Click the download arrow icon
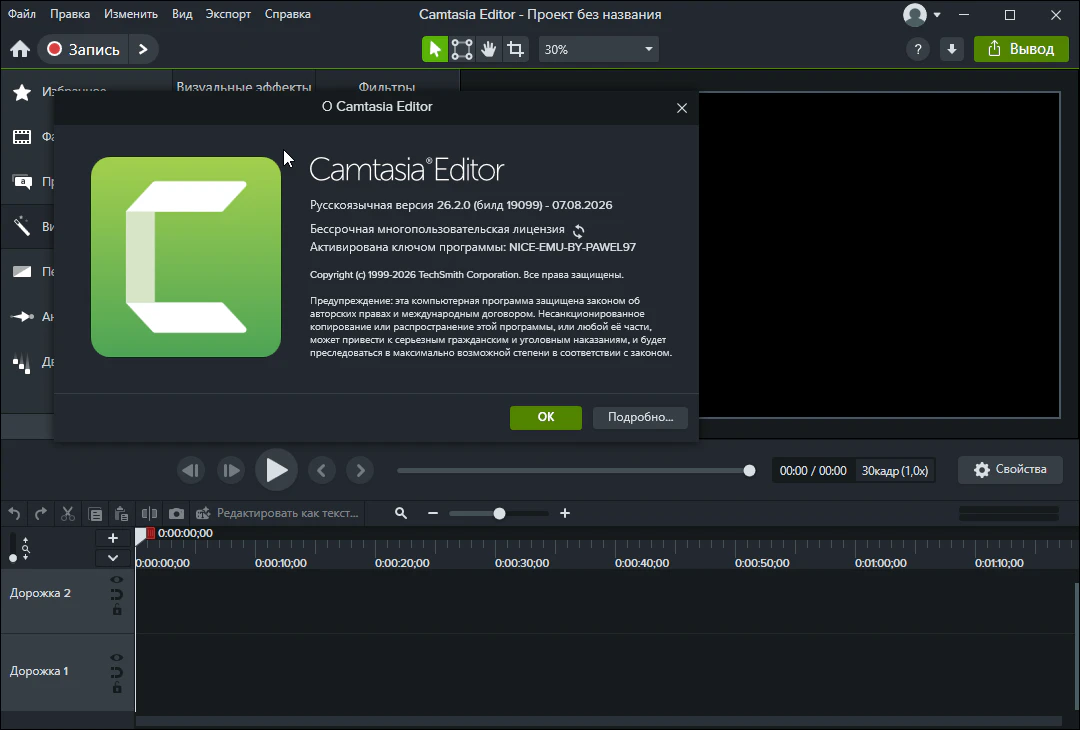 click(x=952, y=49)
